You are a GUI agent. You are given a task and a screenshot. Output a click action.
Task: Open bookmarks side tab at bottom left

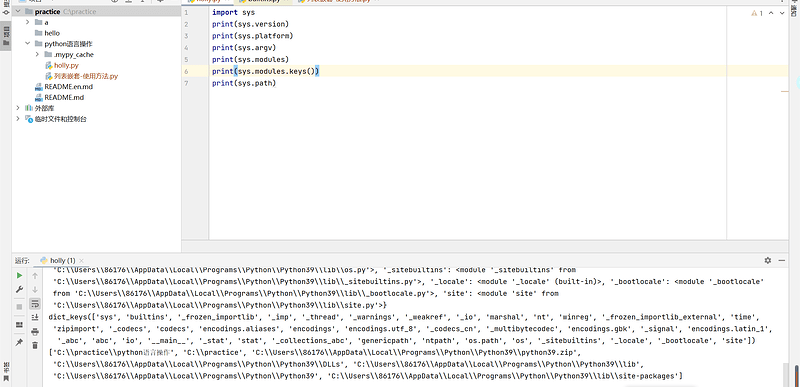tap(6, 373)
